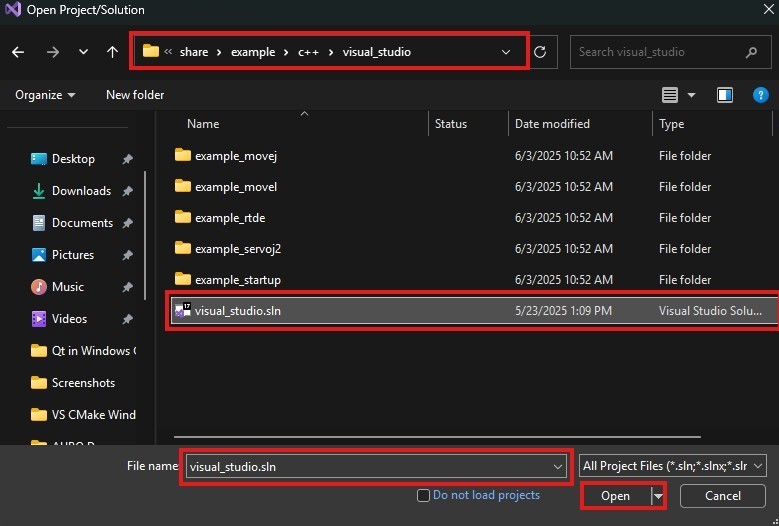Select the visual_studio.sln file
The width and height of the screenshot is (779, 526).
click(474, 311)
